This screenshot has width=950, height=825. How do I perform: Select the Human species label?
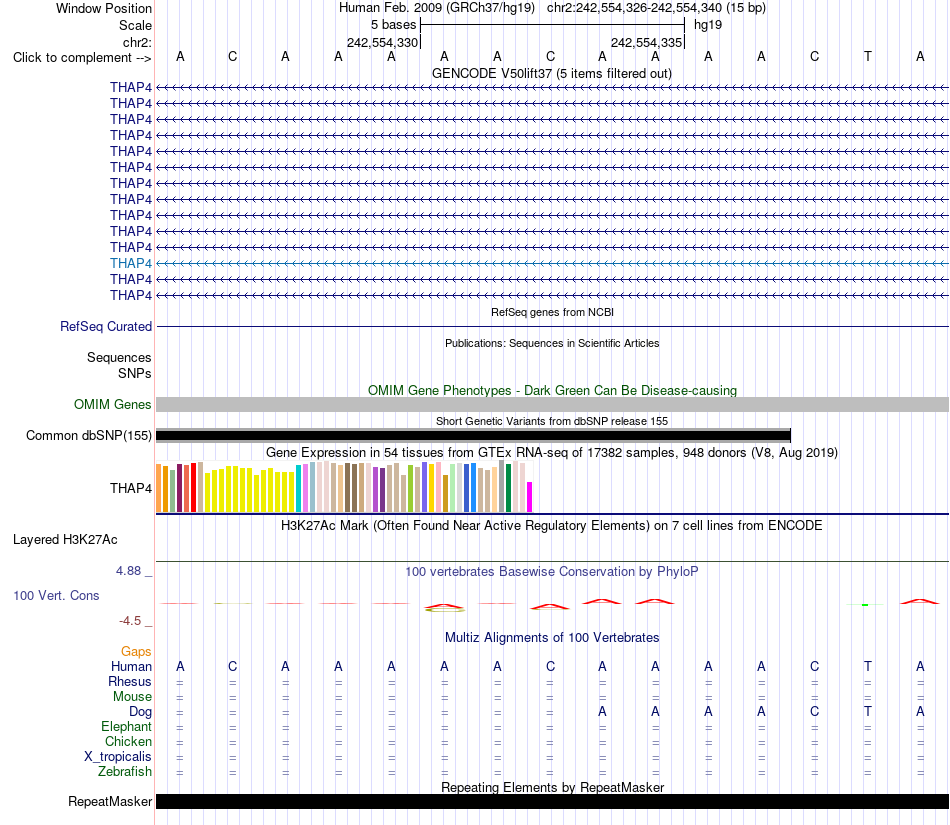click(x=131, y=666)
